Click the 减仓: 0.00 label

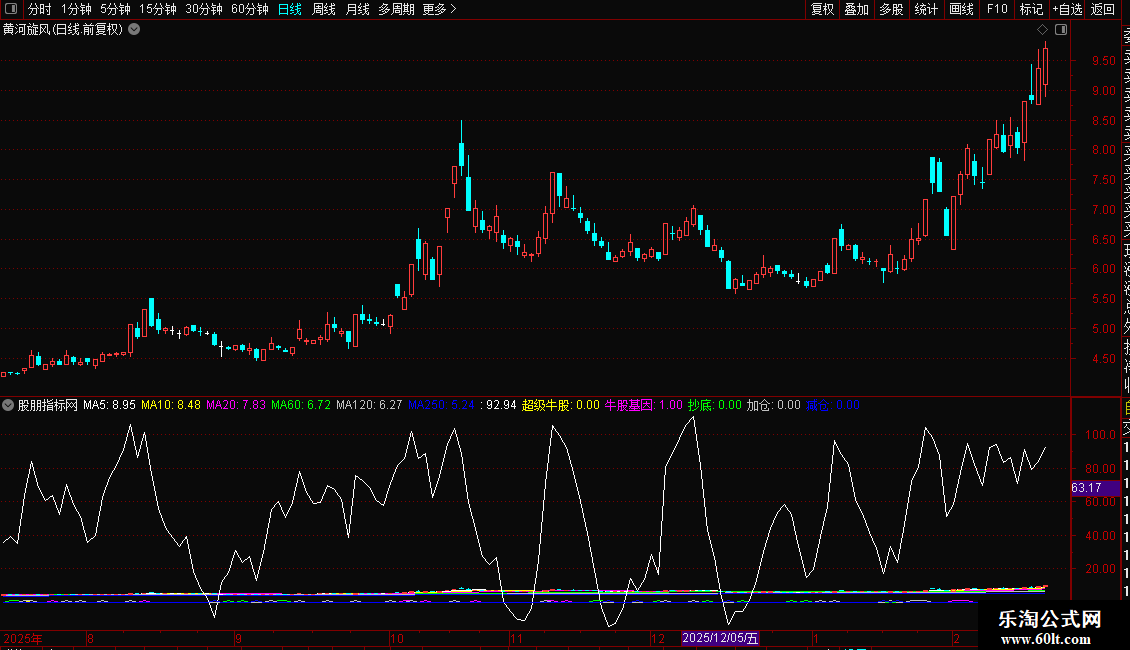(x=832, y=405)
